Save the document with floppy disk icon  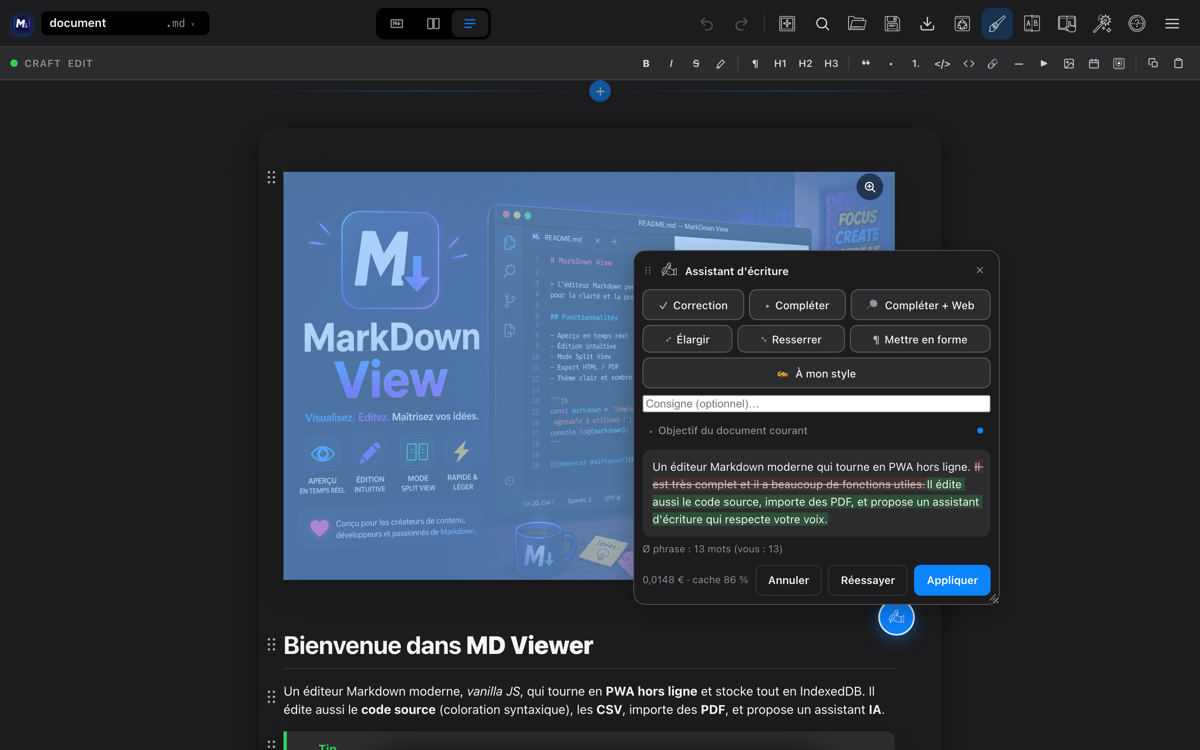892,23
